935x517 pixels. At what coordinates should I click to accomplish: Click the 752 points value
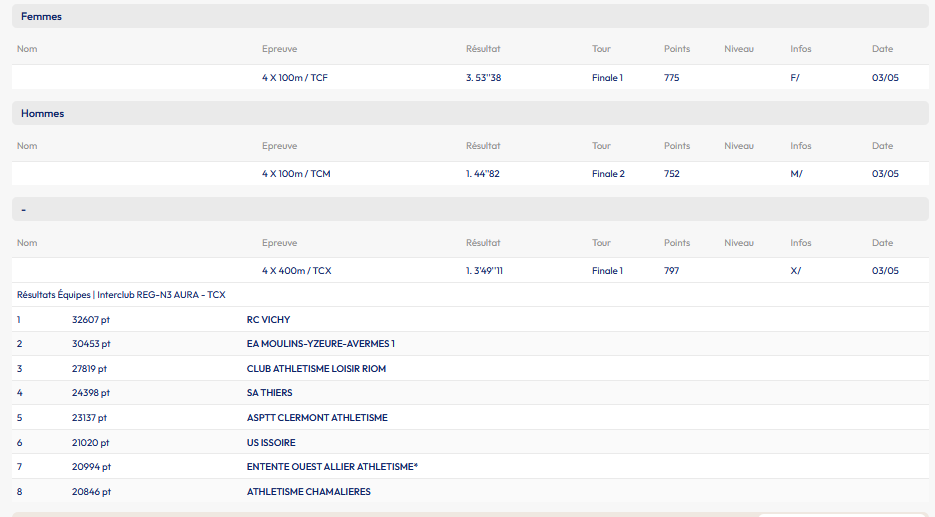click(671, 174)
